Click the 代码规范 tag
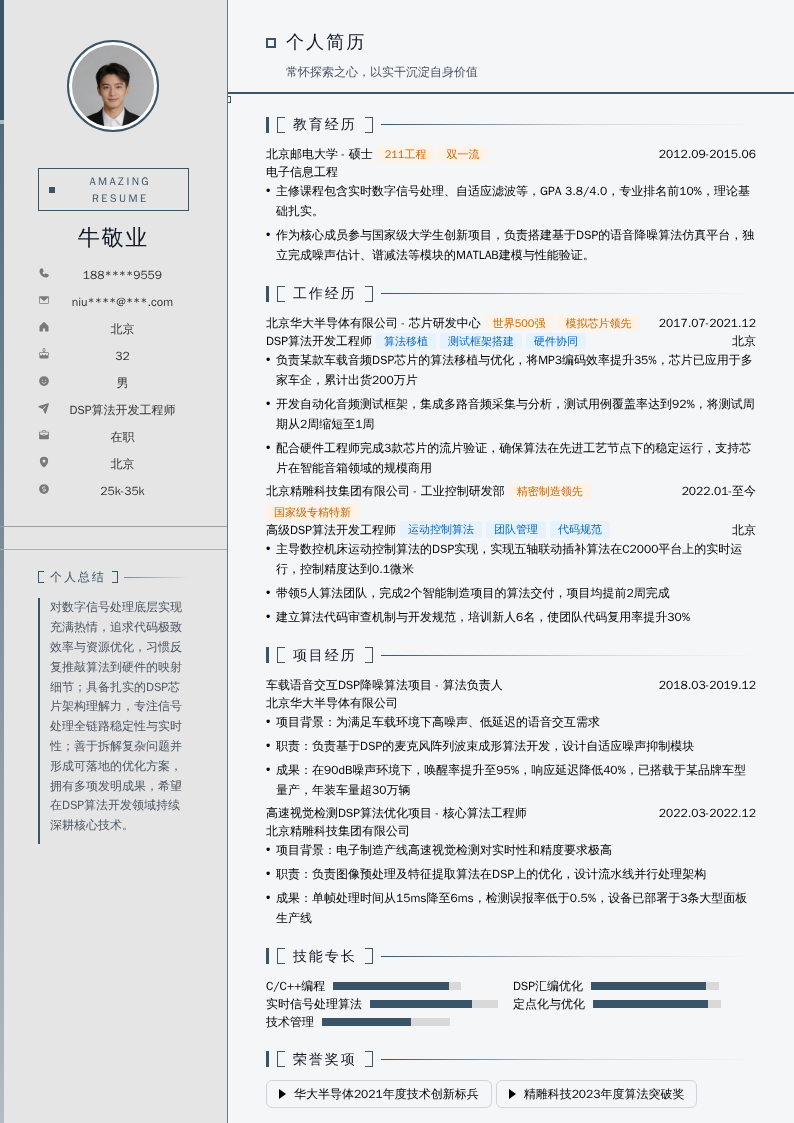The width and height of the screenshot is (794, 1123). [x=580, y=529]
